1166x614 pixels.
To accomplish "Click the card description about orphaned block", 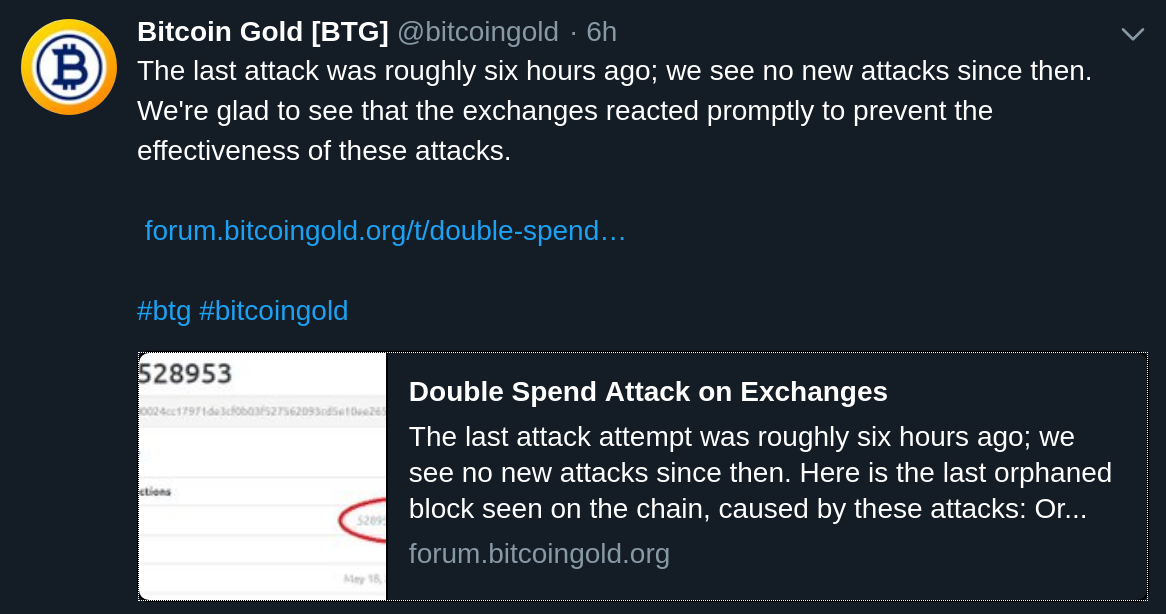I will pyautogui.click(x=760, y=473).
